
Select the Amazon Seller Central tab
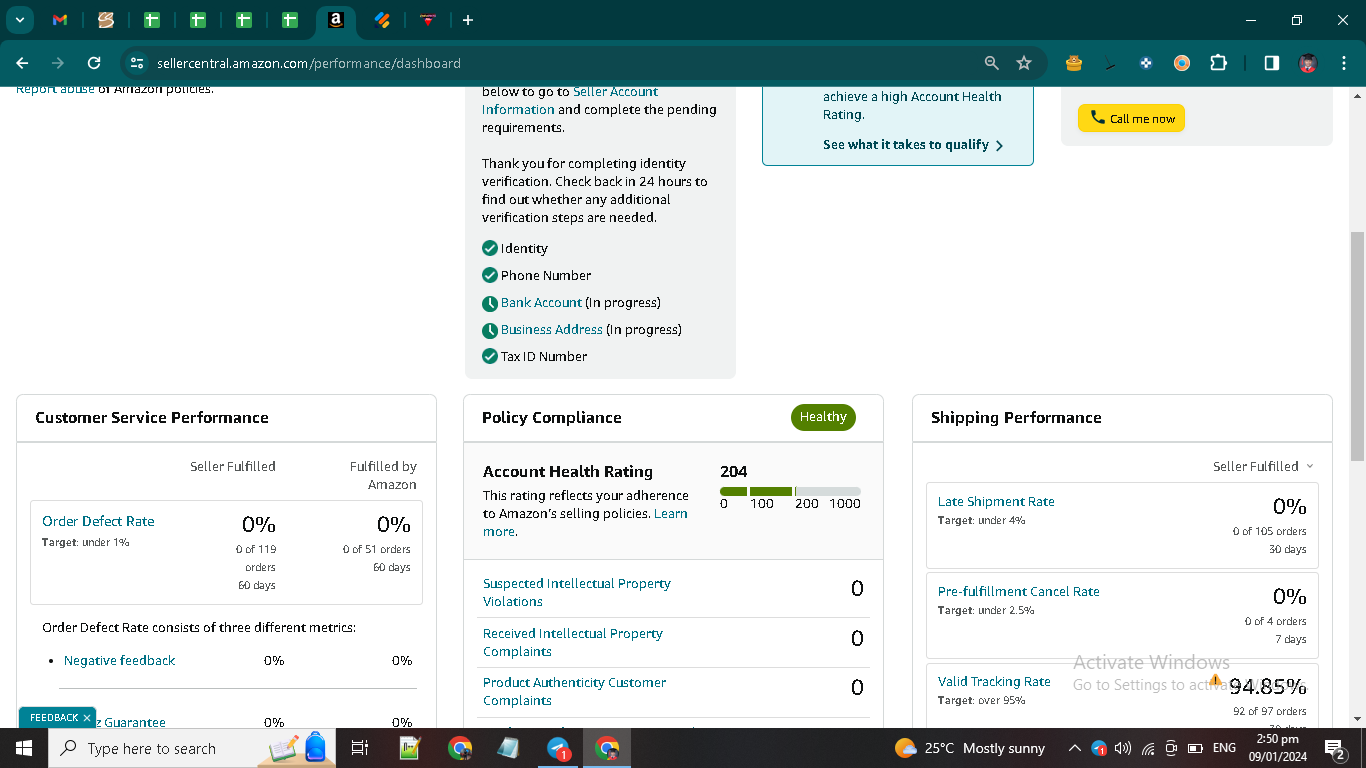coord(336,20)
